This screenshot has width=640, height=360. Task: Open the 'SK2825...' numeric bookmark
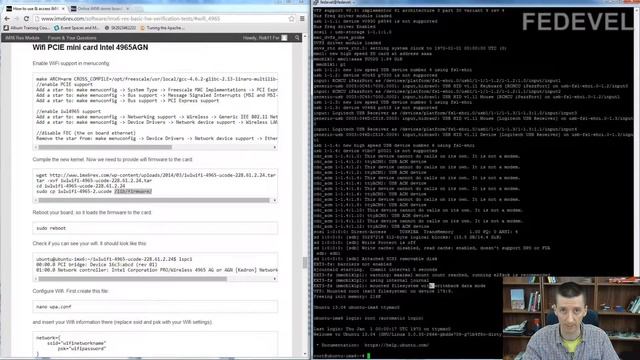[x=120, y=28]
